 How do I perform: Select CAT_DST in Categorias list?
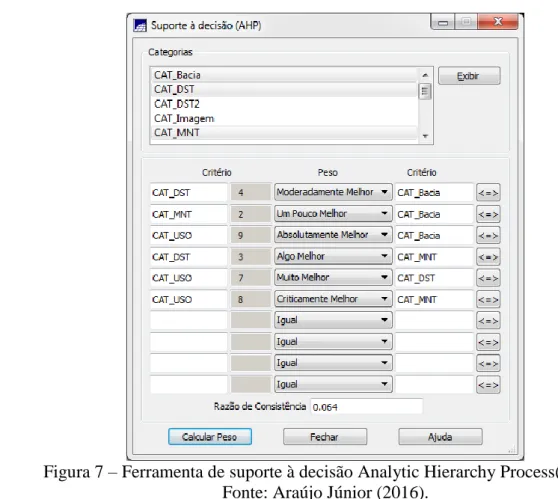[284, 89]
